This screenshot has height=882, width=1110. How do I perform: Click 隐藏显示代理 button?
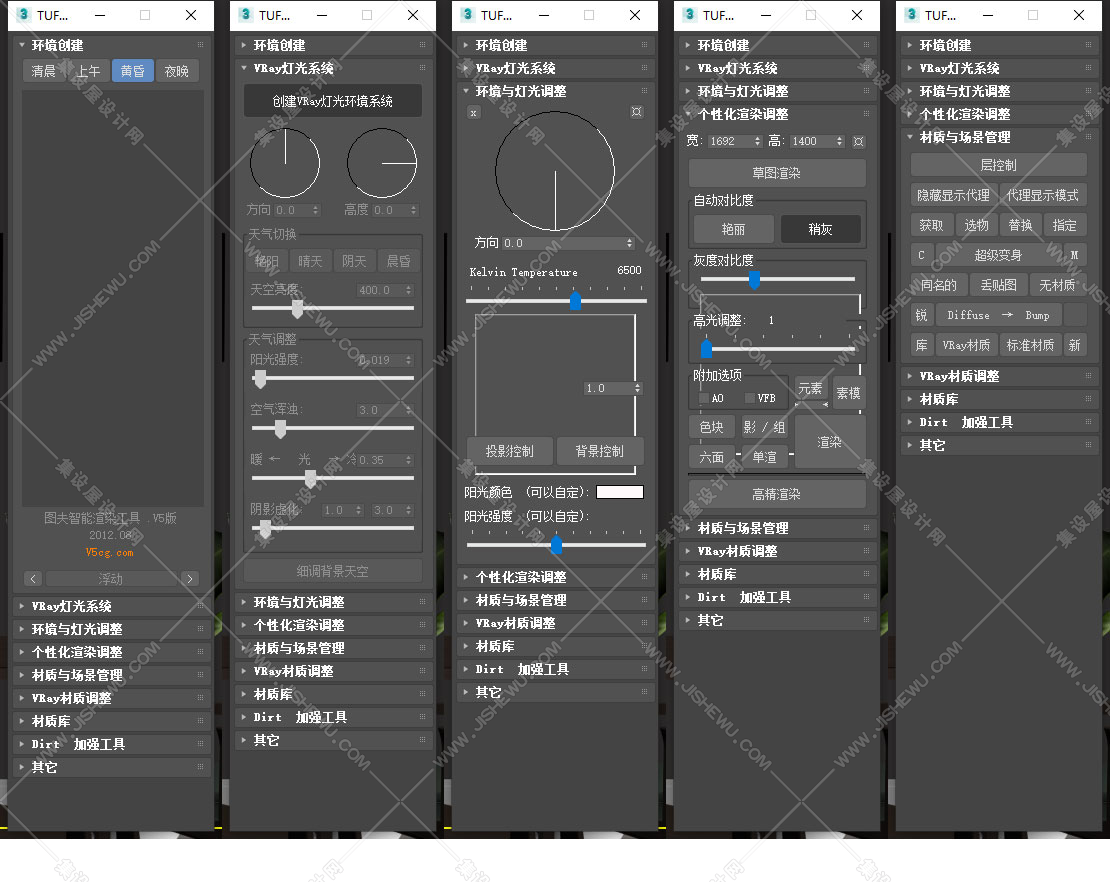954,195
